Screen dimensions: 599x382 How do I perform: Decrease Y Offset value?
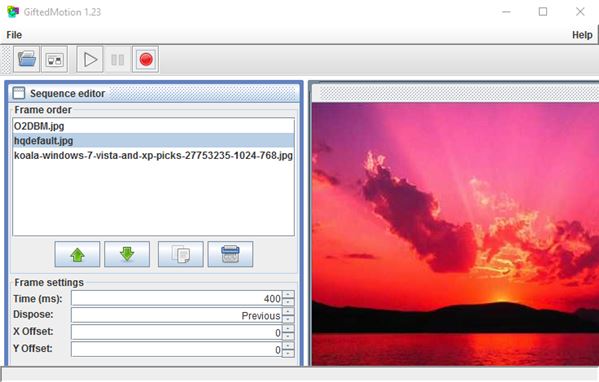pyautogui.click(x=288, y=353)
